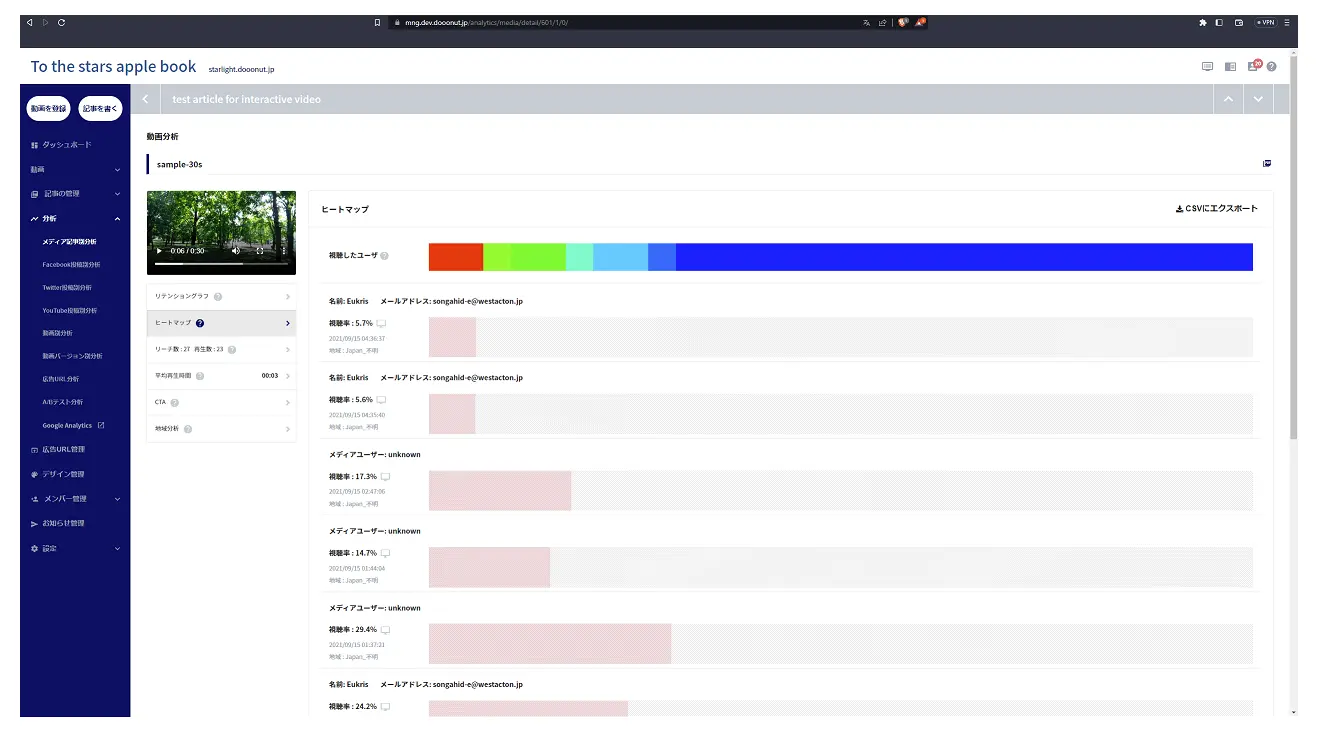
Task: Open Facebook投稿別分析 in the sidebar
Action: [71, 265]
